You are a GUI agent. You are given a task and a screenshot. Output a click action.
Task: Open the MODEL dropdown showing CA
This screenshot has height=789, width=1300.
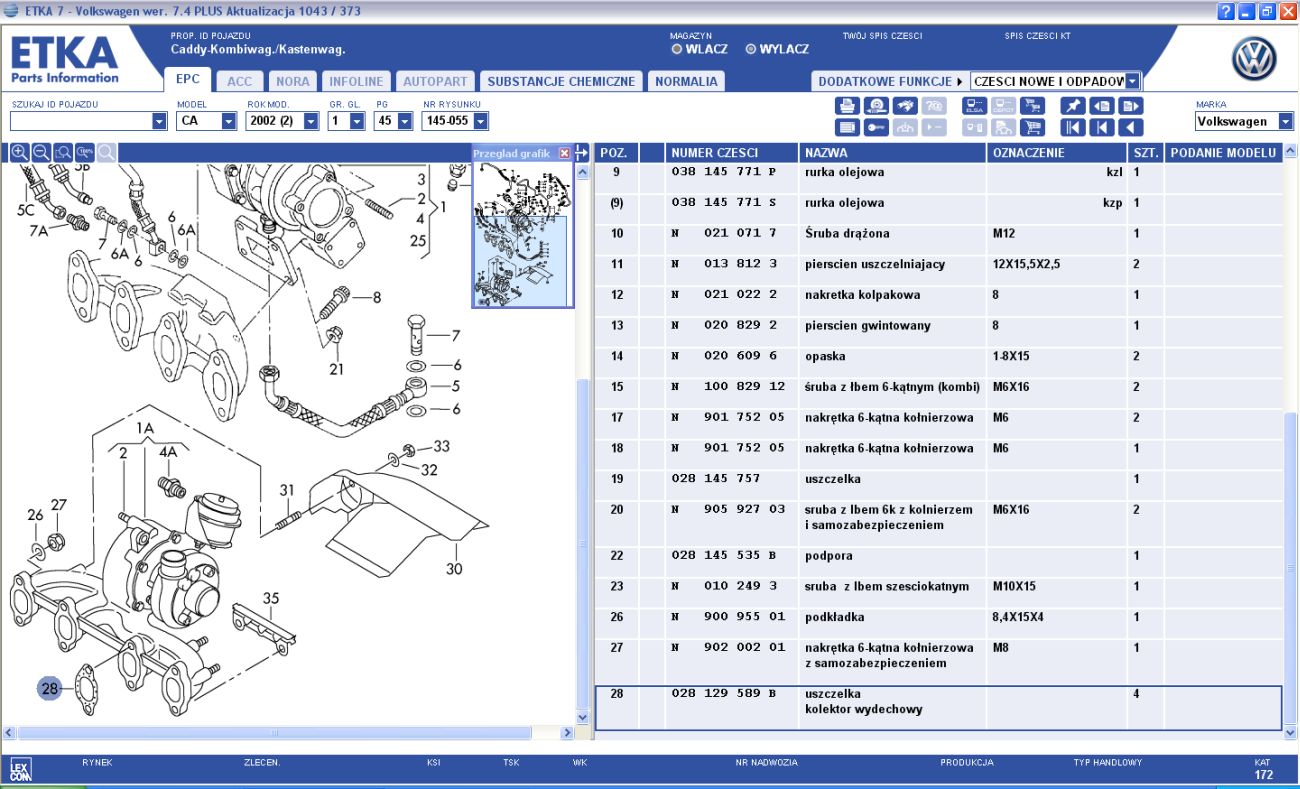(228, 121)
